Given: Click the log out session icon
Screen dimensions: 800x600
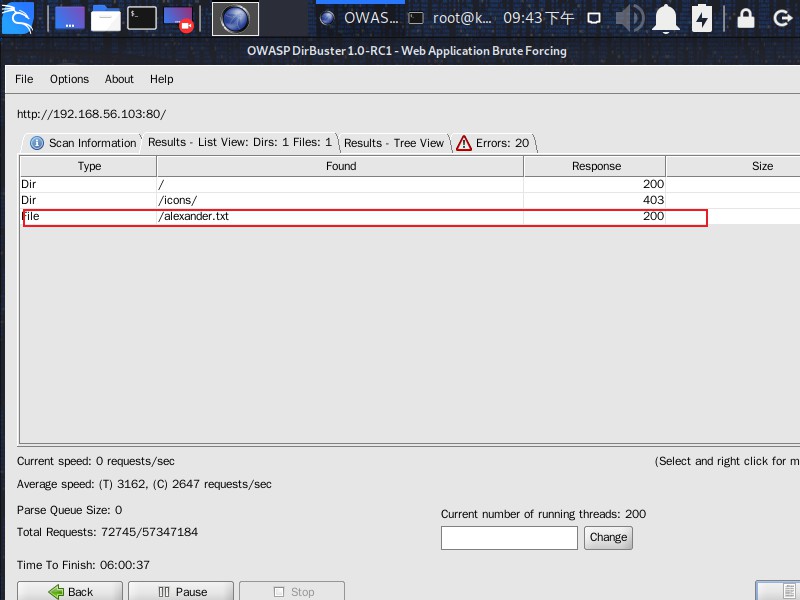Looking at the screenshot, I should (x=782, y=19).
